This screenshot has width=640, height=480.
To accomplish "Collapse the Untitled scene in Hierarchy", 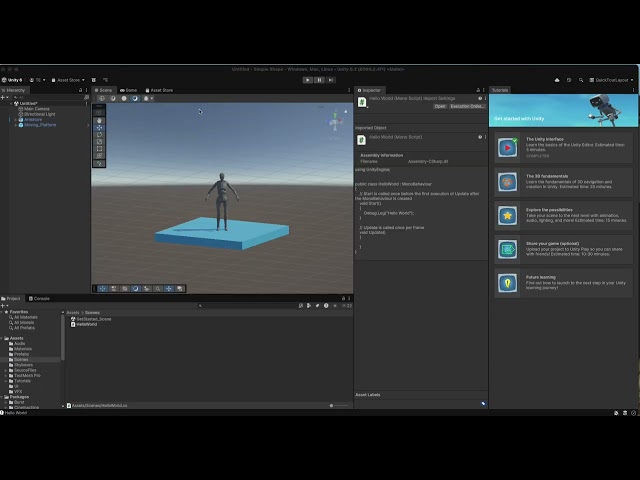I will click(11, 104).
